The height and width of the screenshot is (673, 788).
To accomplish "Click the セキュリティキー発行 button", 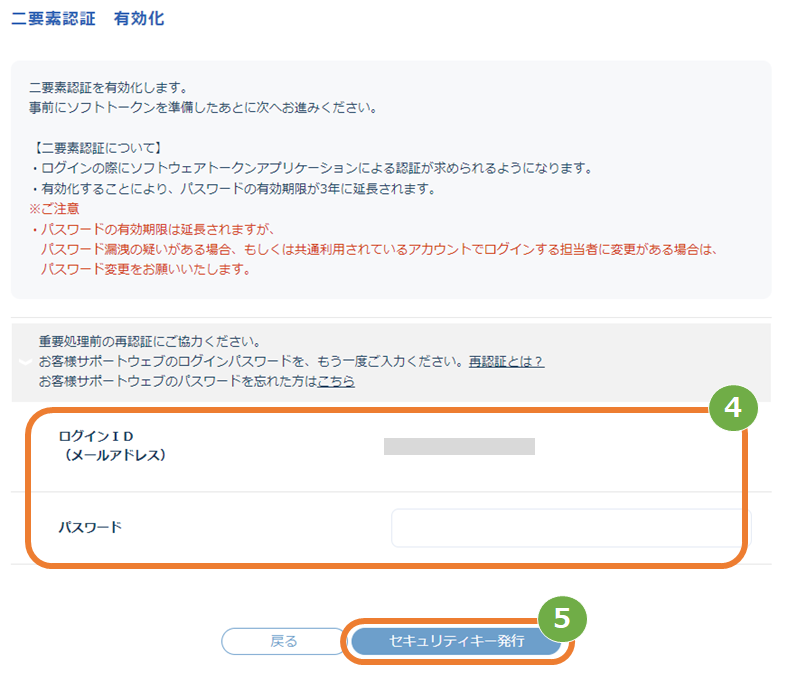I will (x=456, y=641).
